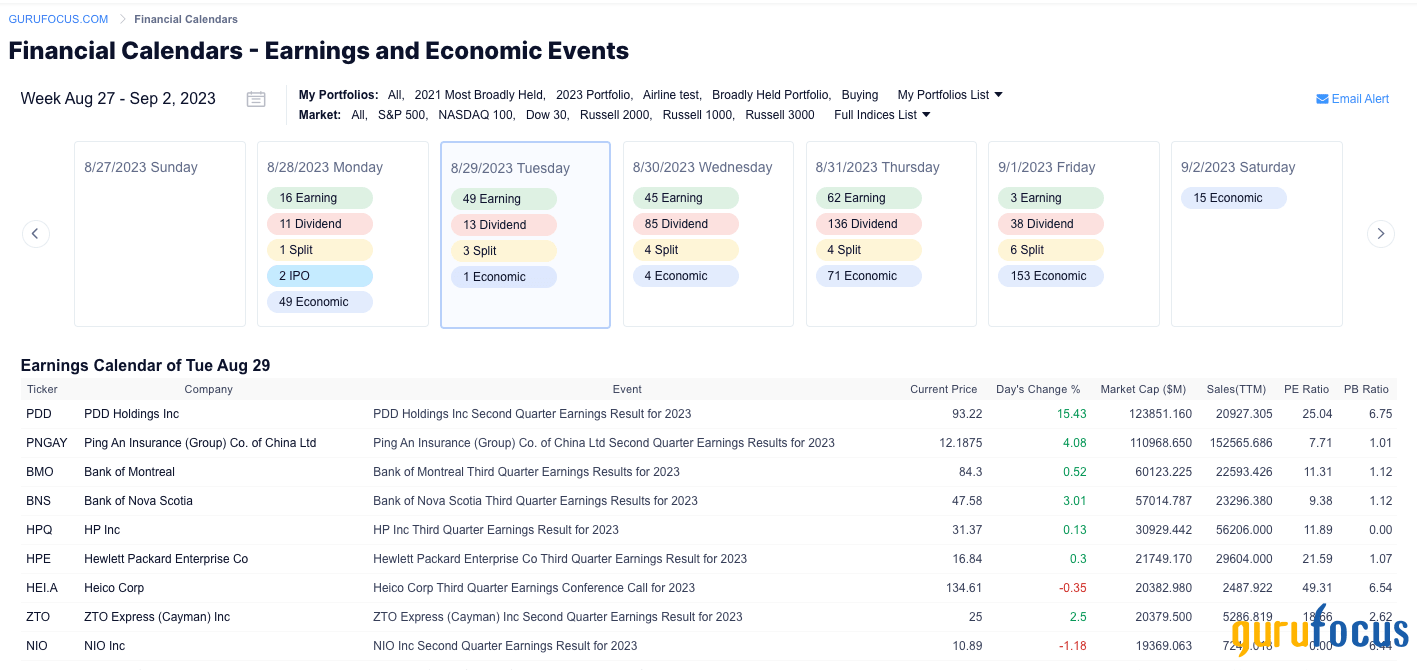Open the calendar date picker icon

[x=256, y=99]
